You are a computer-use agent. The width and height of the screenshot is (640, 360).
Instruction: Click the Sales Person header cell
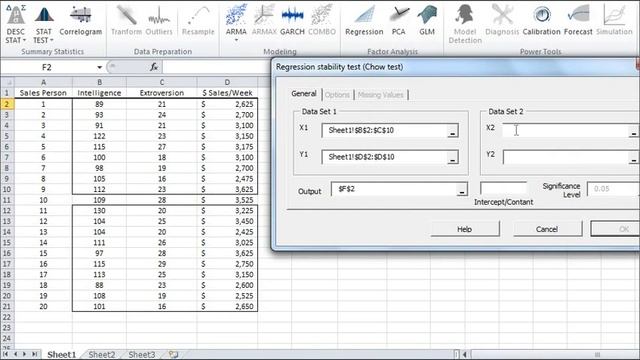43,93
